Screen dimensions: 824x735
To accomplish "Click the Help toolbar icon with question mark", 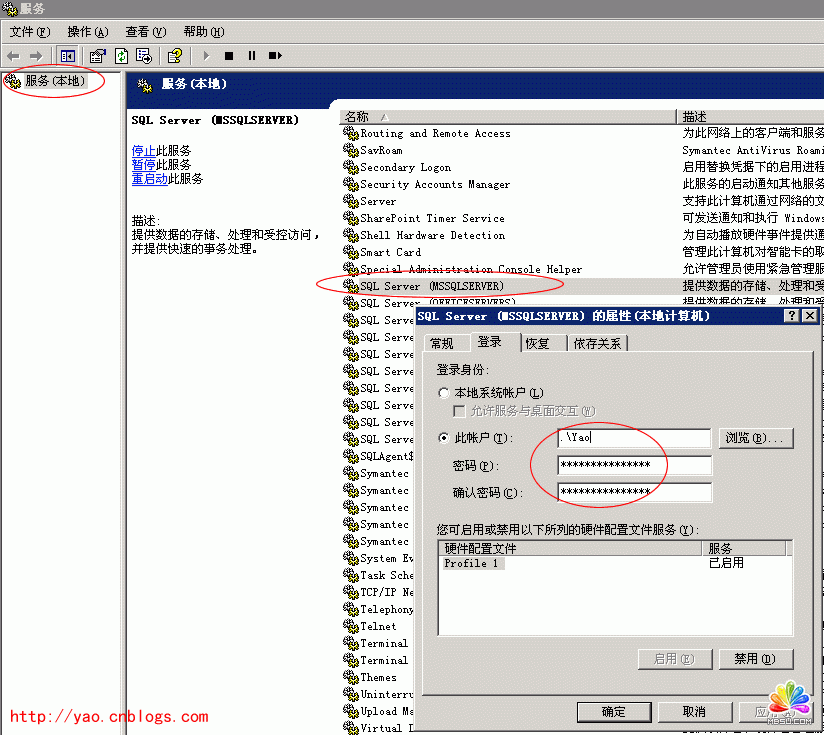I will click(175, 56).
